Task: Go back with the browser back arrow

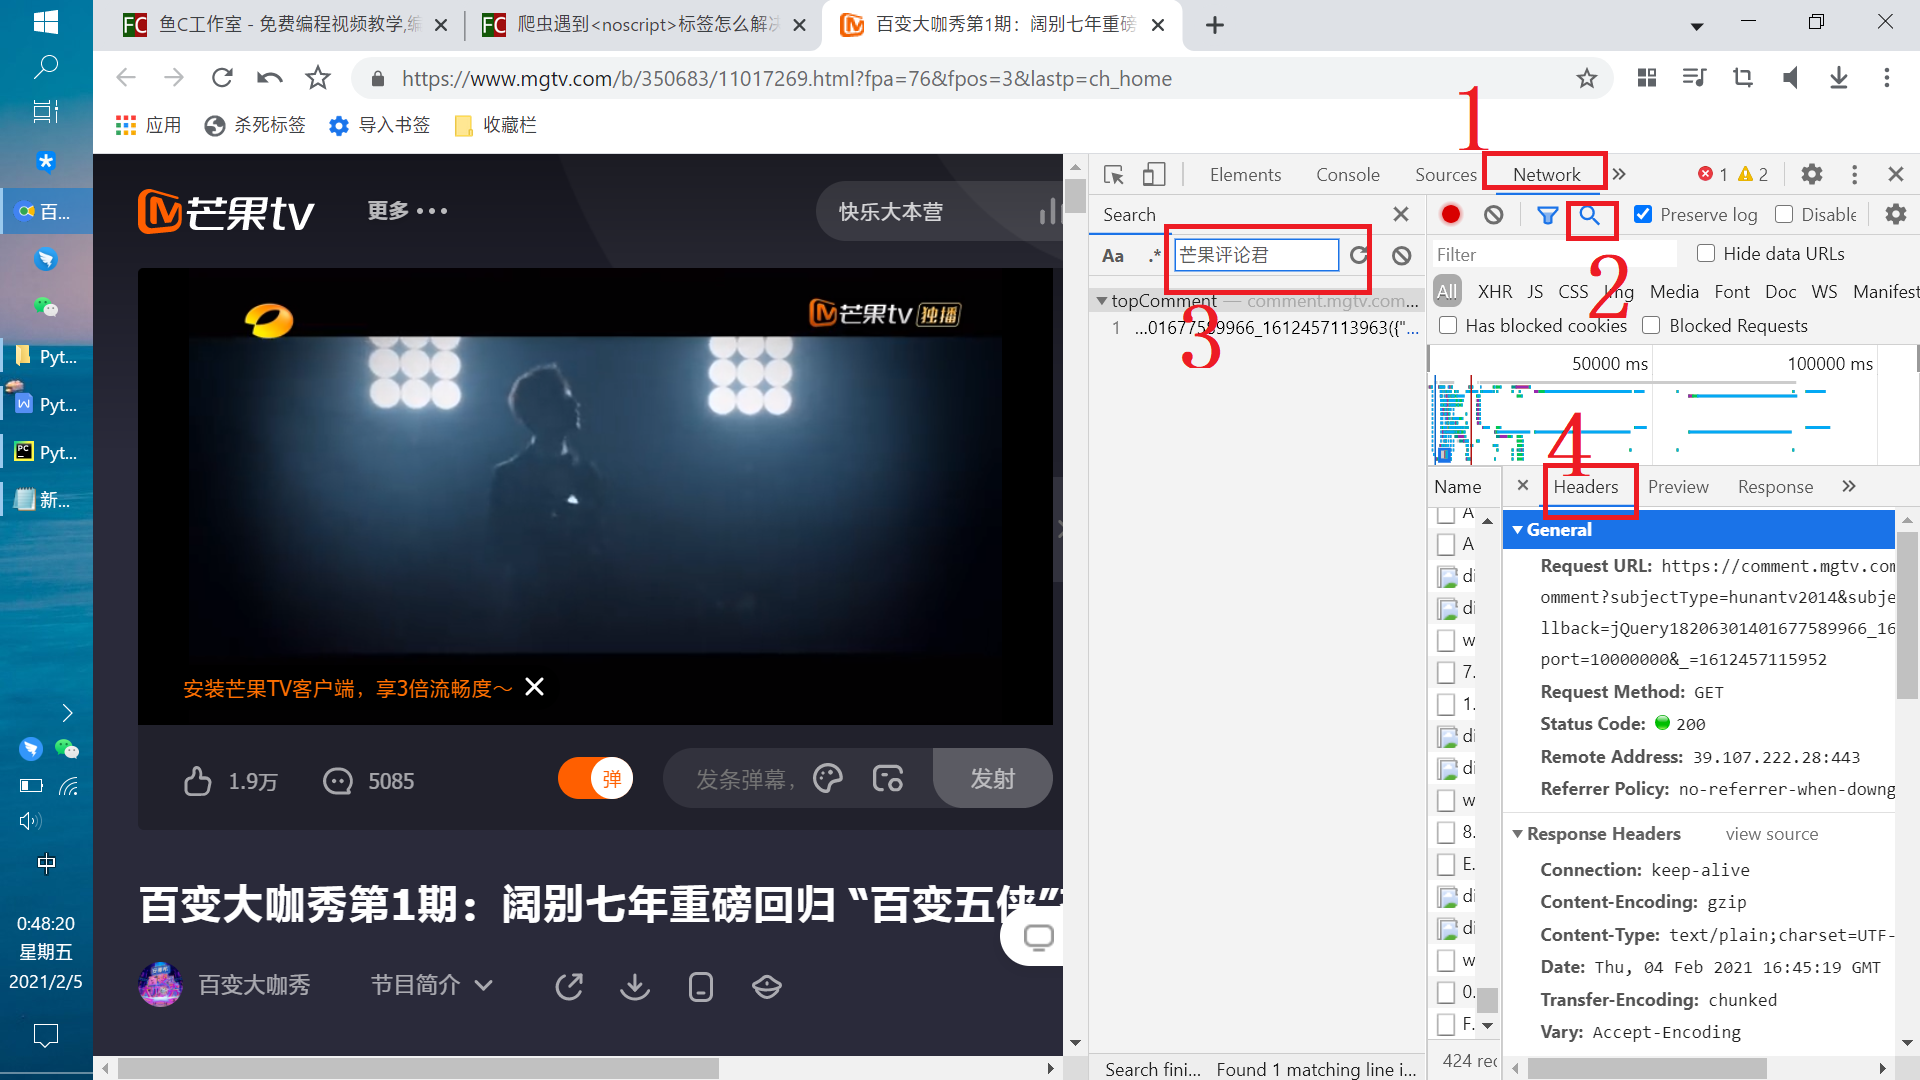Action: coord(126,78)
